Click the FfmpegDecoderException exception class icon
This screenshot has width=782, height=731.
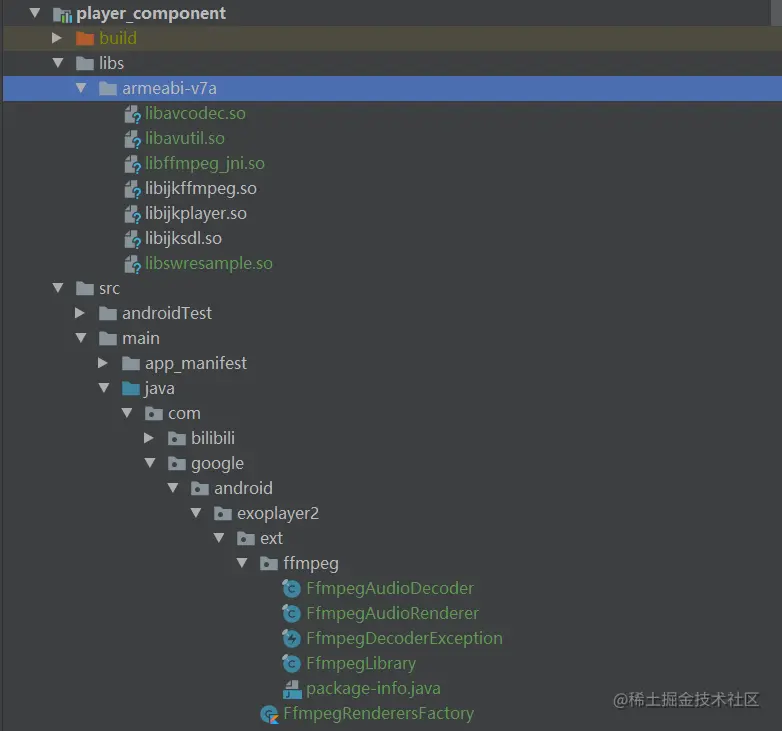[291, 639]
